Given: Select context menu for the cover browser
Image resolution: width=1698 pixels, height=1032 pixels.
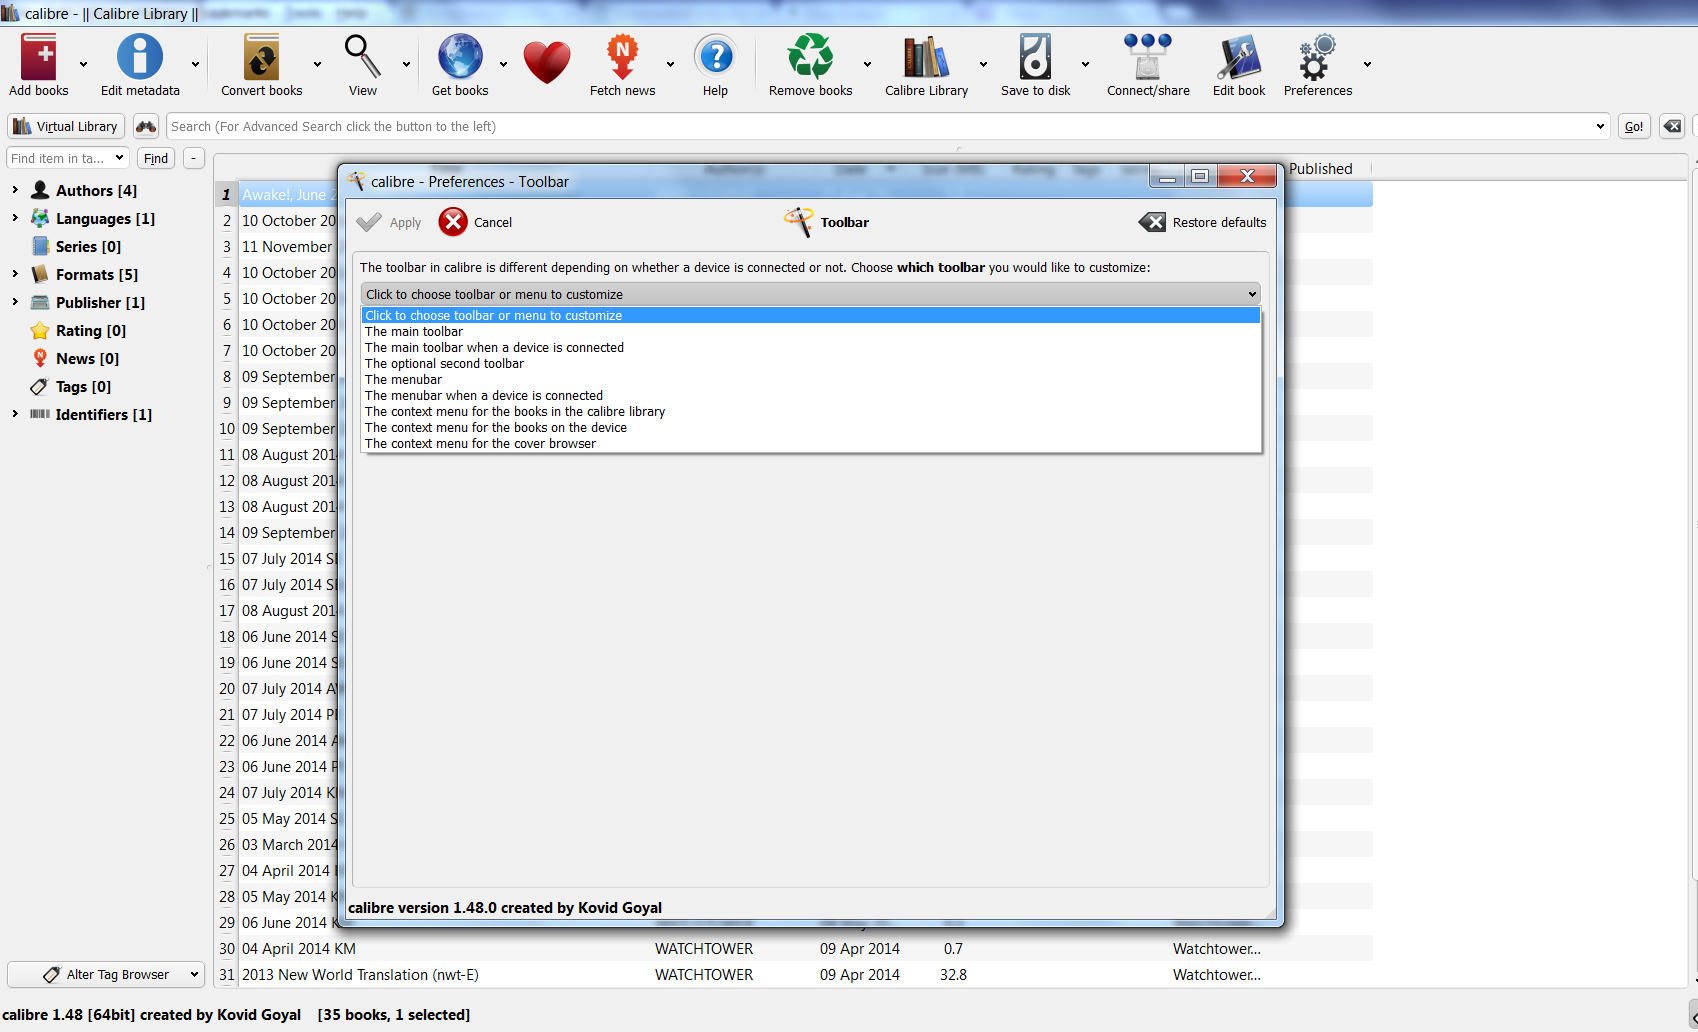Looking at the screenshot, I should [810, 444].
